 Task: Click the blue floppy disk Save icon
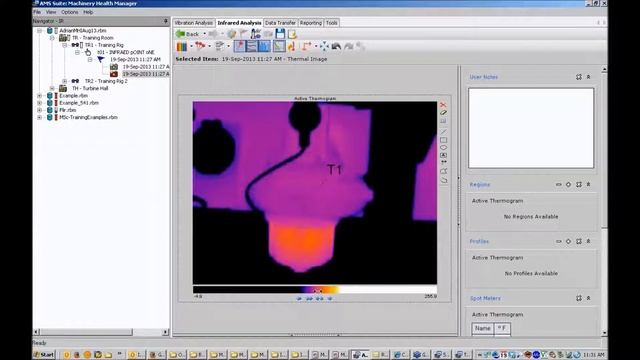click(x=280, y=34)
